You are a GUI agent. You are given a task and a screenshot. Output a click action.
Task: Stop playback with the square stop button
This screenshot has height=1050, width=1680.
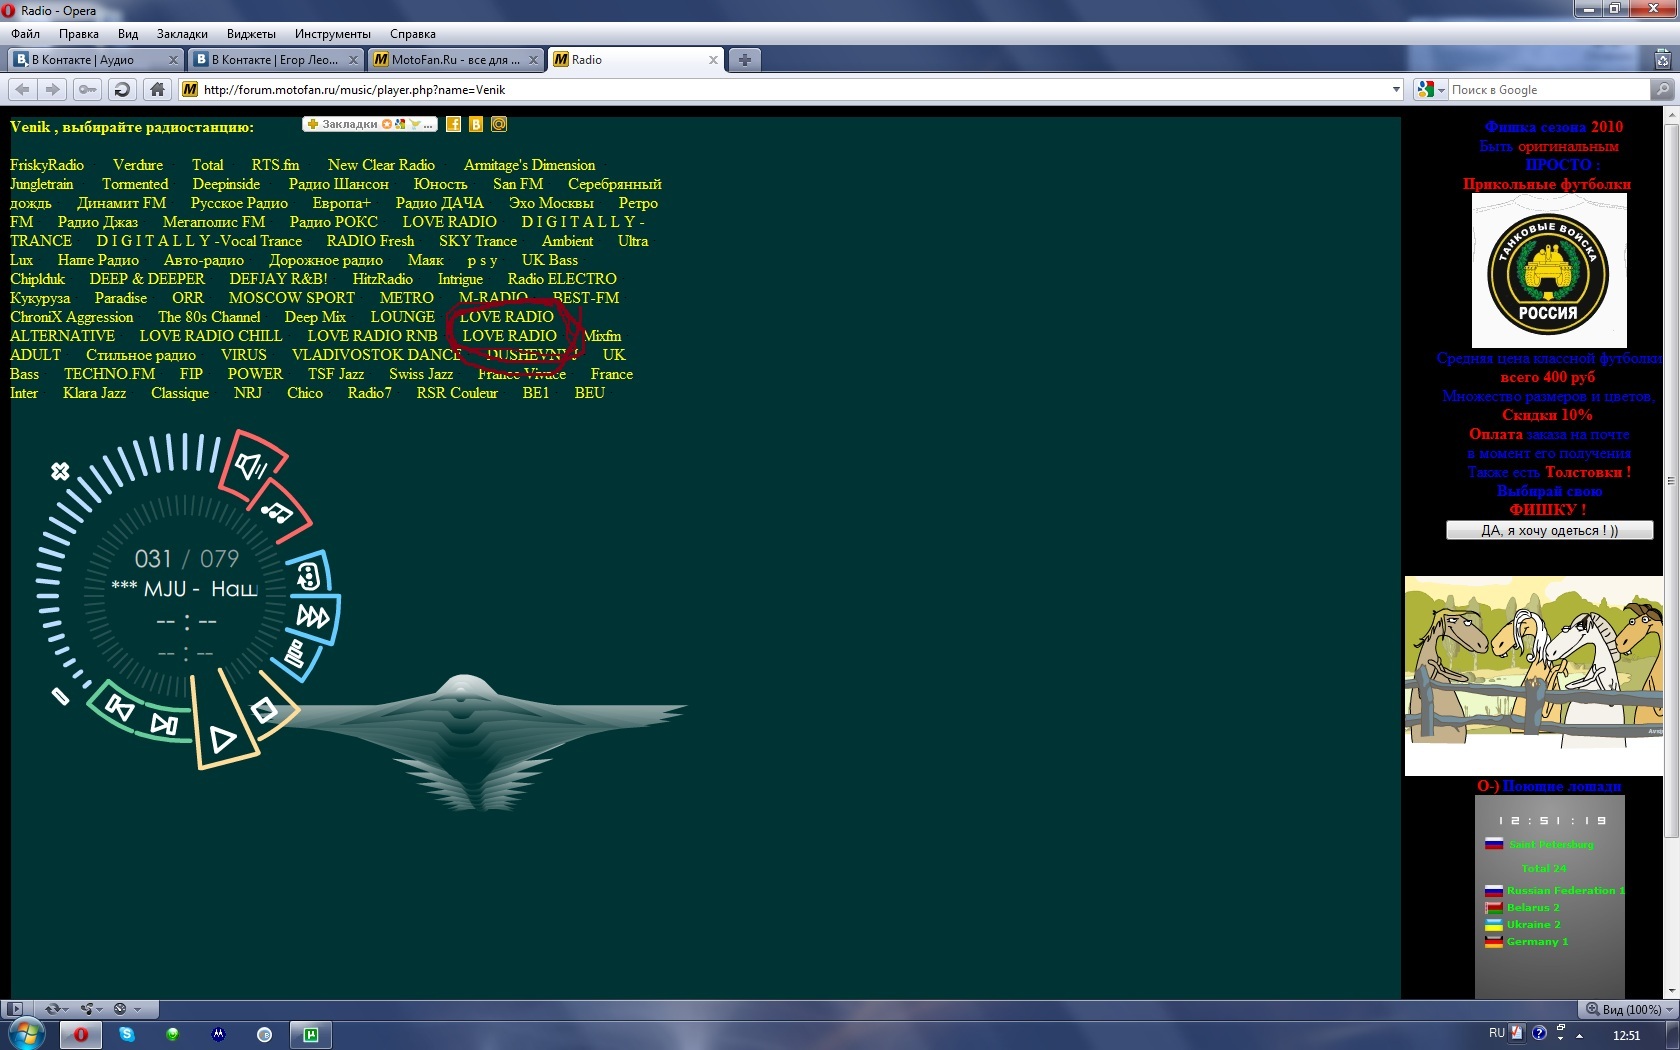coord(264,710)
